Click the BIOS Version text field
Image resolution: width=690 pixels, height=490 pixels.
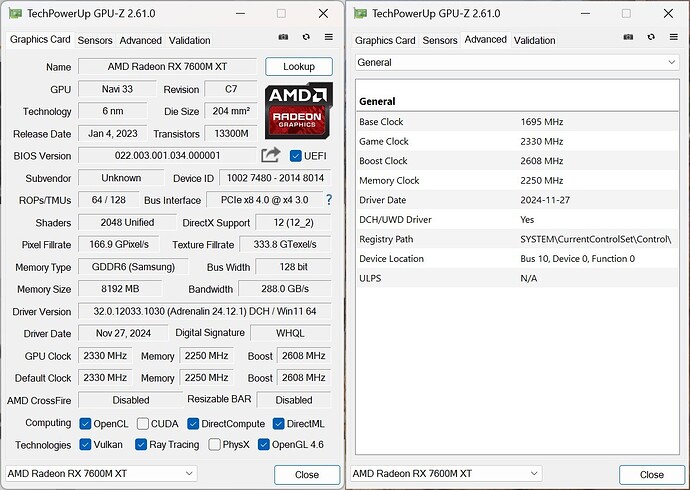pos(165,155)
